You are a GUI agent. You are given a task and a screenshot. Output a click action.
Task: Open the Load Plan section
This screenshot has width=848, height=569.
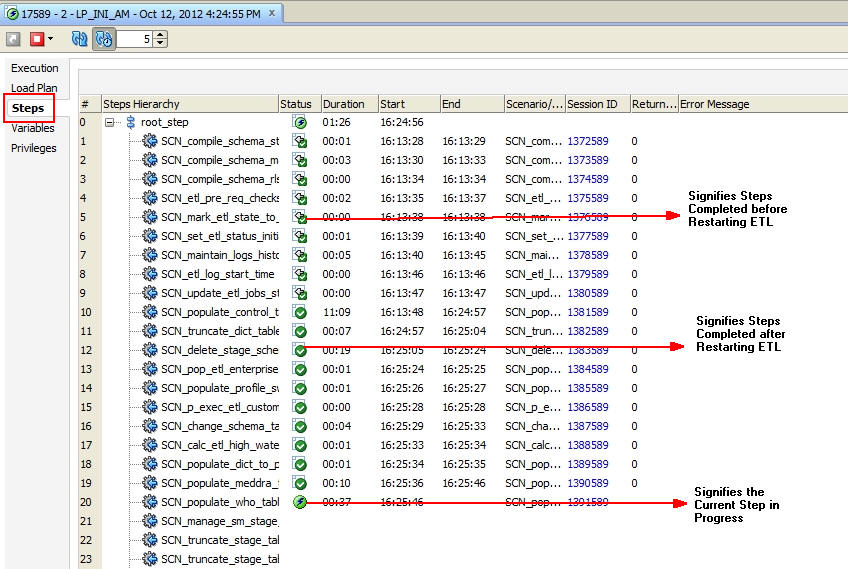point(34,88)
